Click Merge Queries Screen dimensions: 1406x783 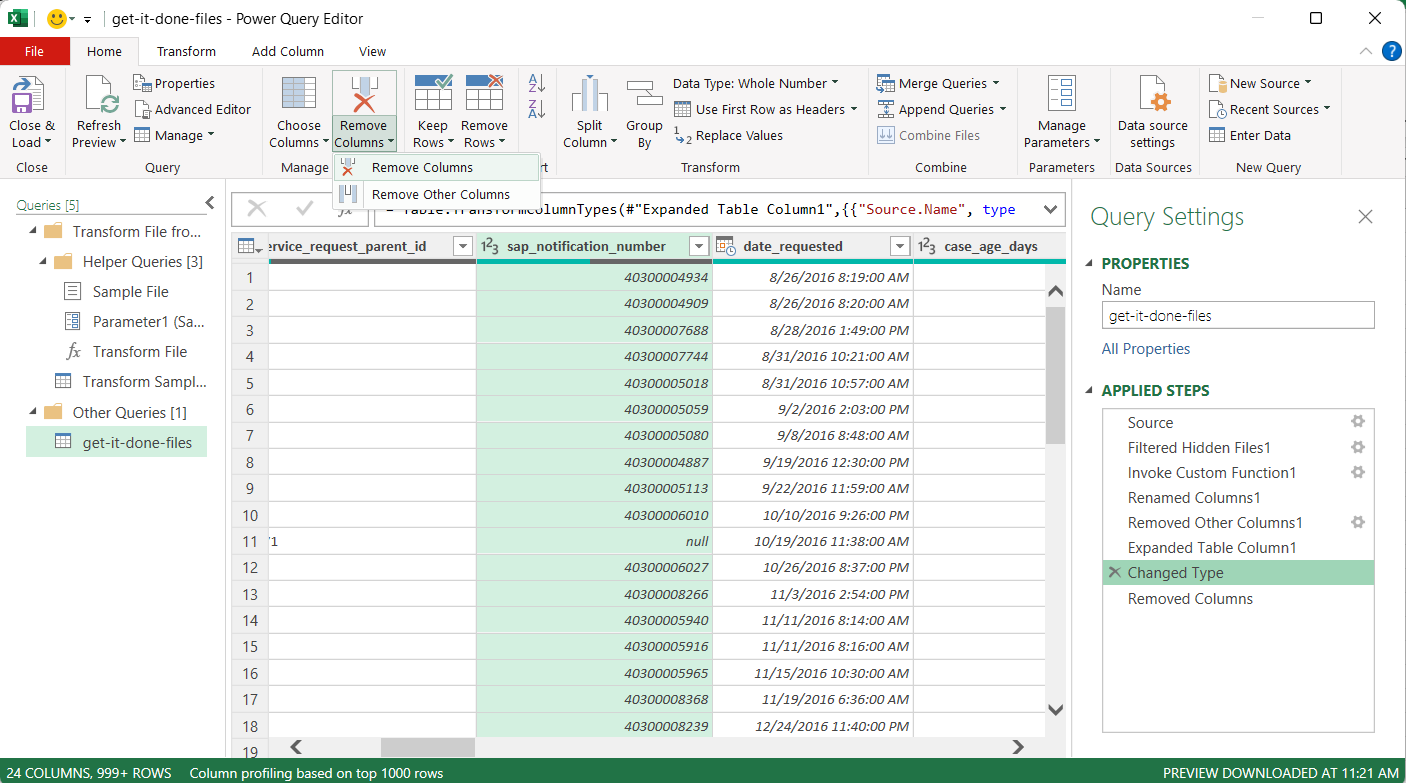(x=940, y=83)
